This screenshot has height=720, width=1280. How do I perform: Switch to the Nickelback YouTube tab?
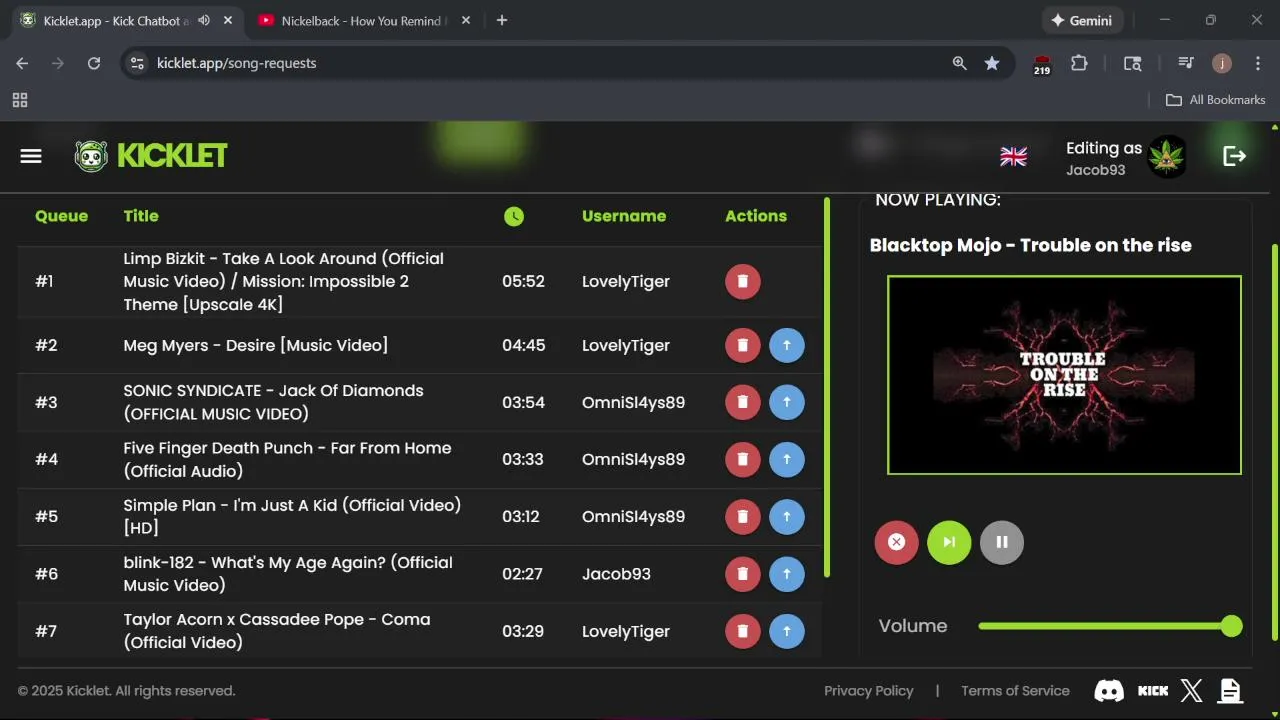[x=361, y=20]
